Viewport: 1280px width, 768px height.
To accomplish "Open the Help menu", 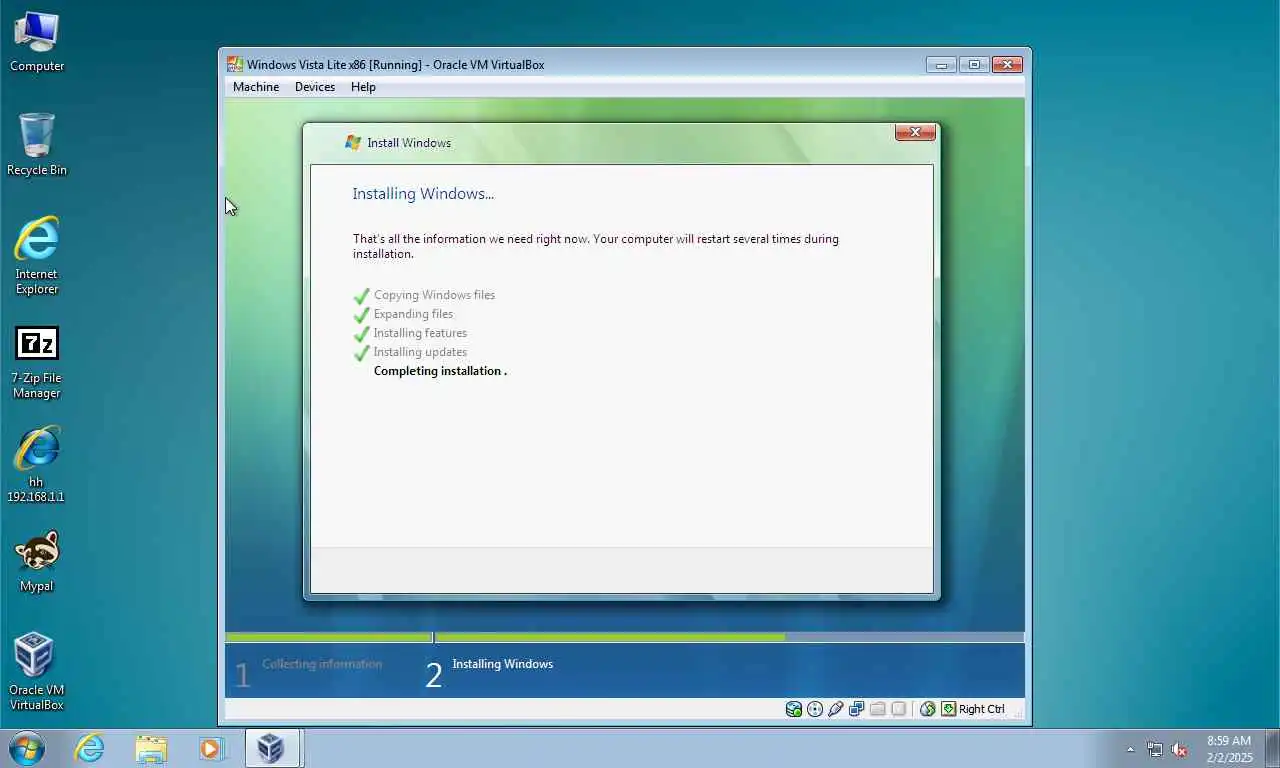I will coord(363,87).
